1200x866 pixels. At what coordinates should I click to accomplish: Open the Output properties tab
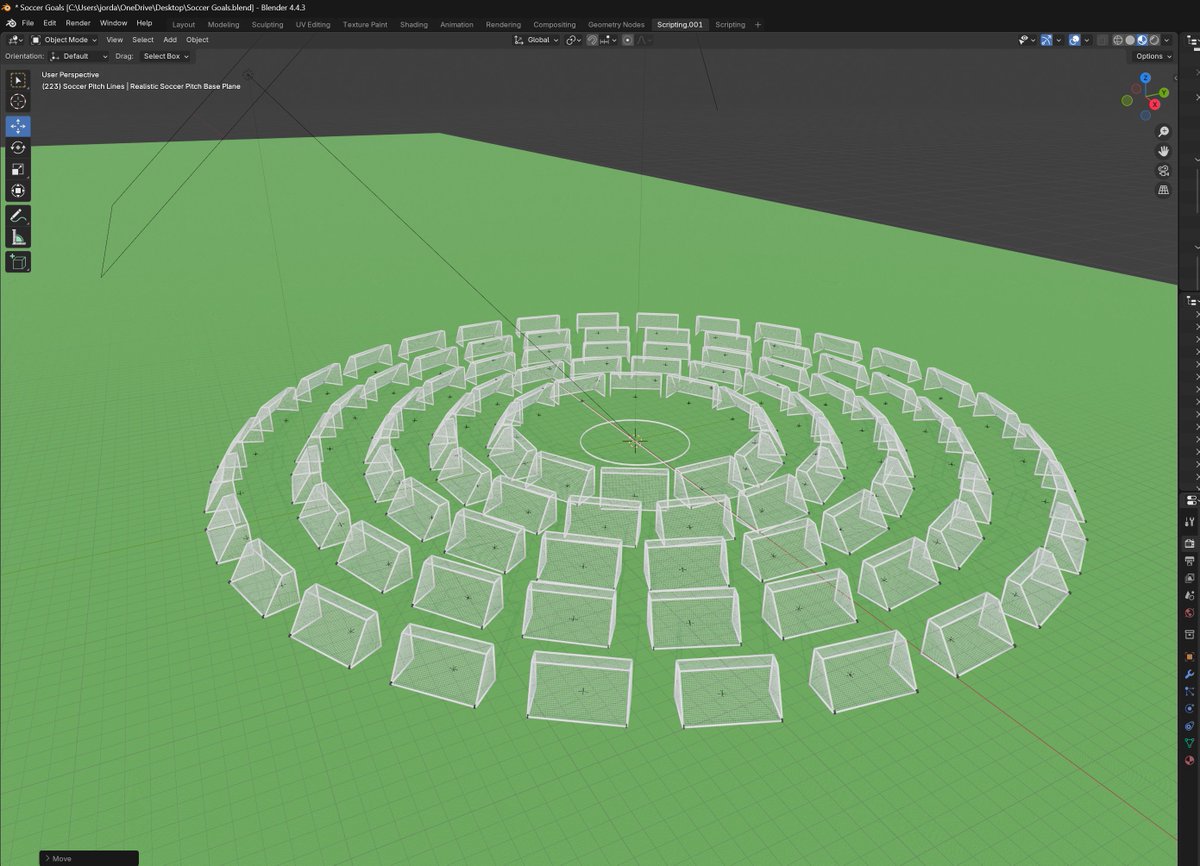[1190, 560]
